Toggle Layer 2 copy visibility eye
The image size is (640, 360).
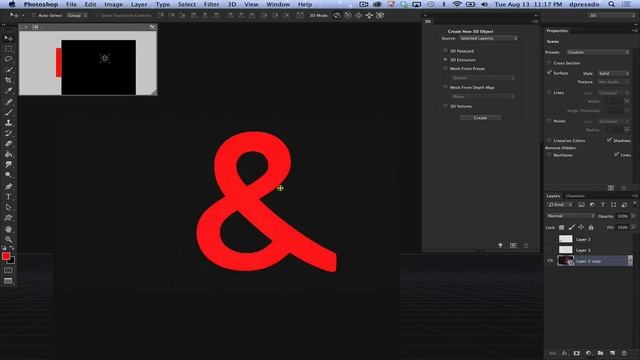[x=550, y=261]
